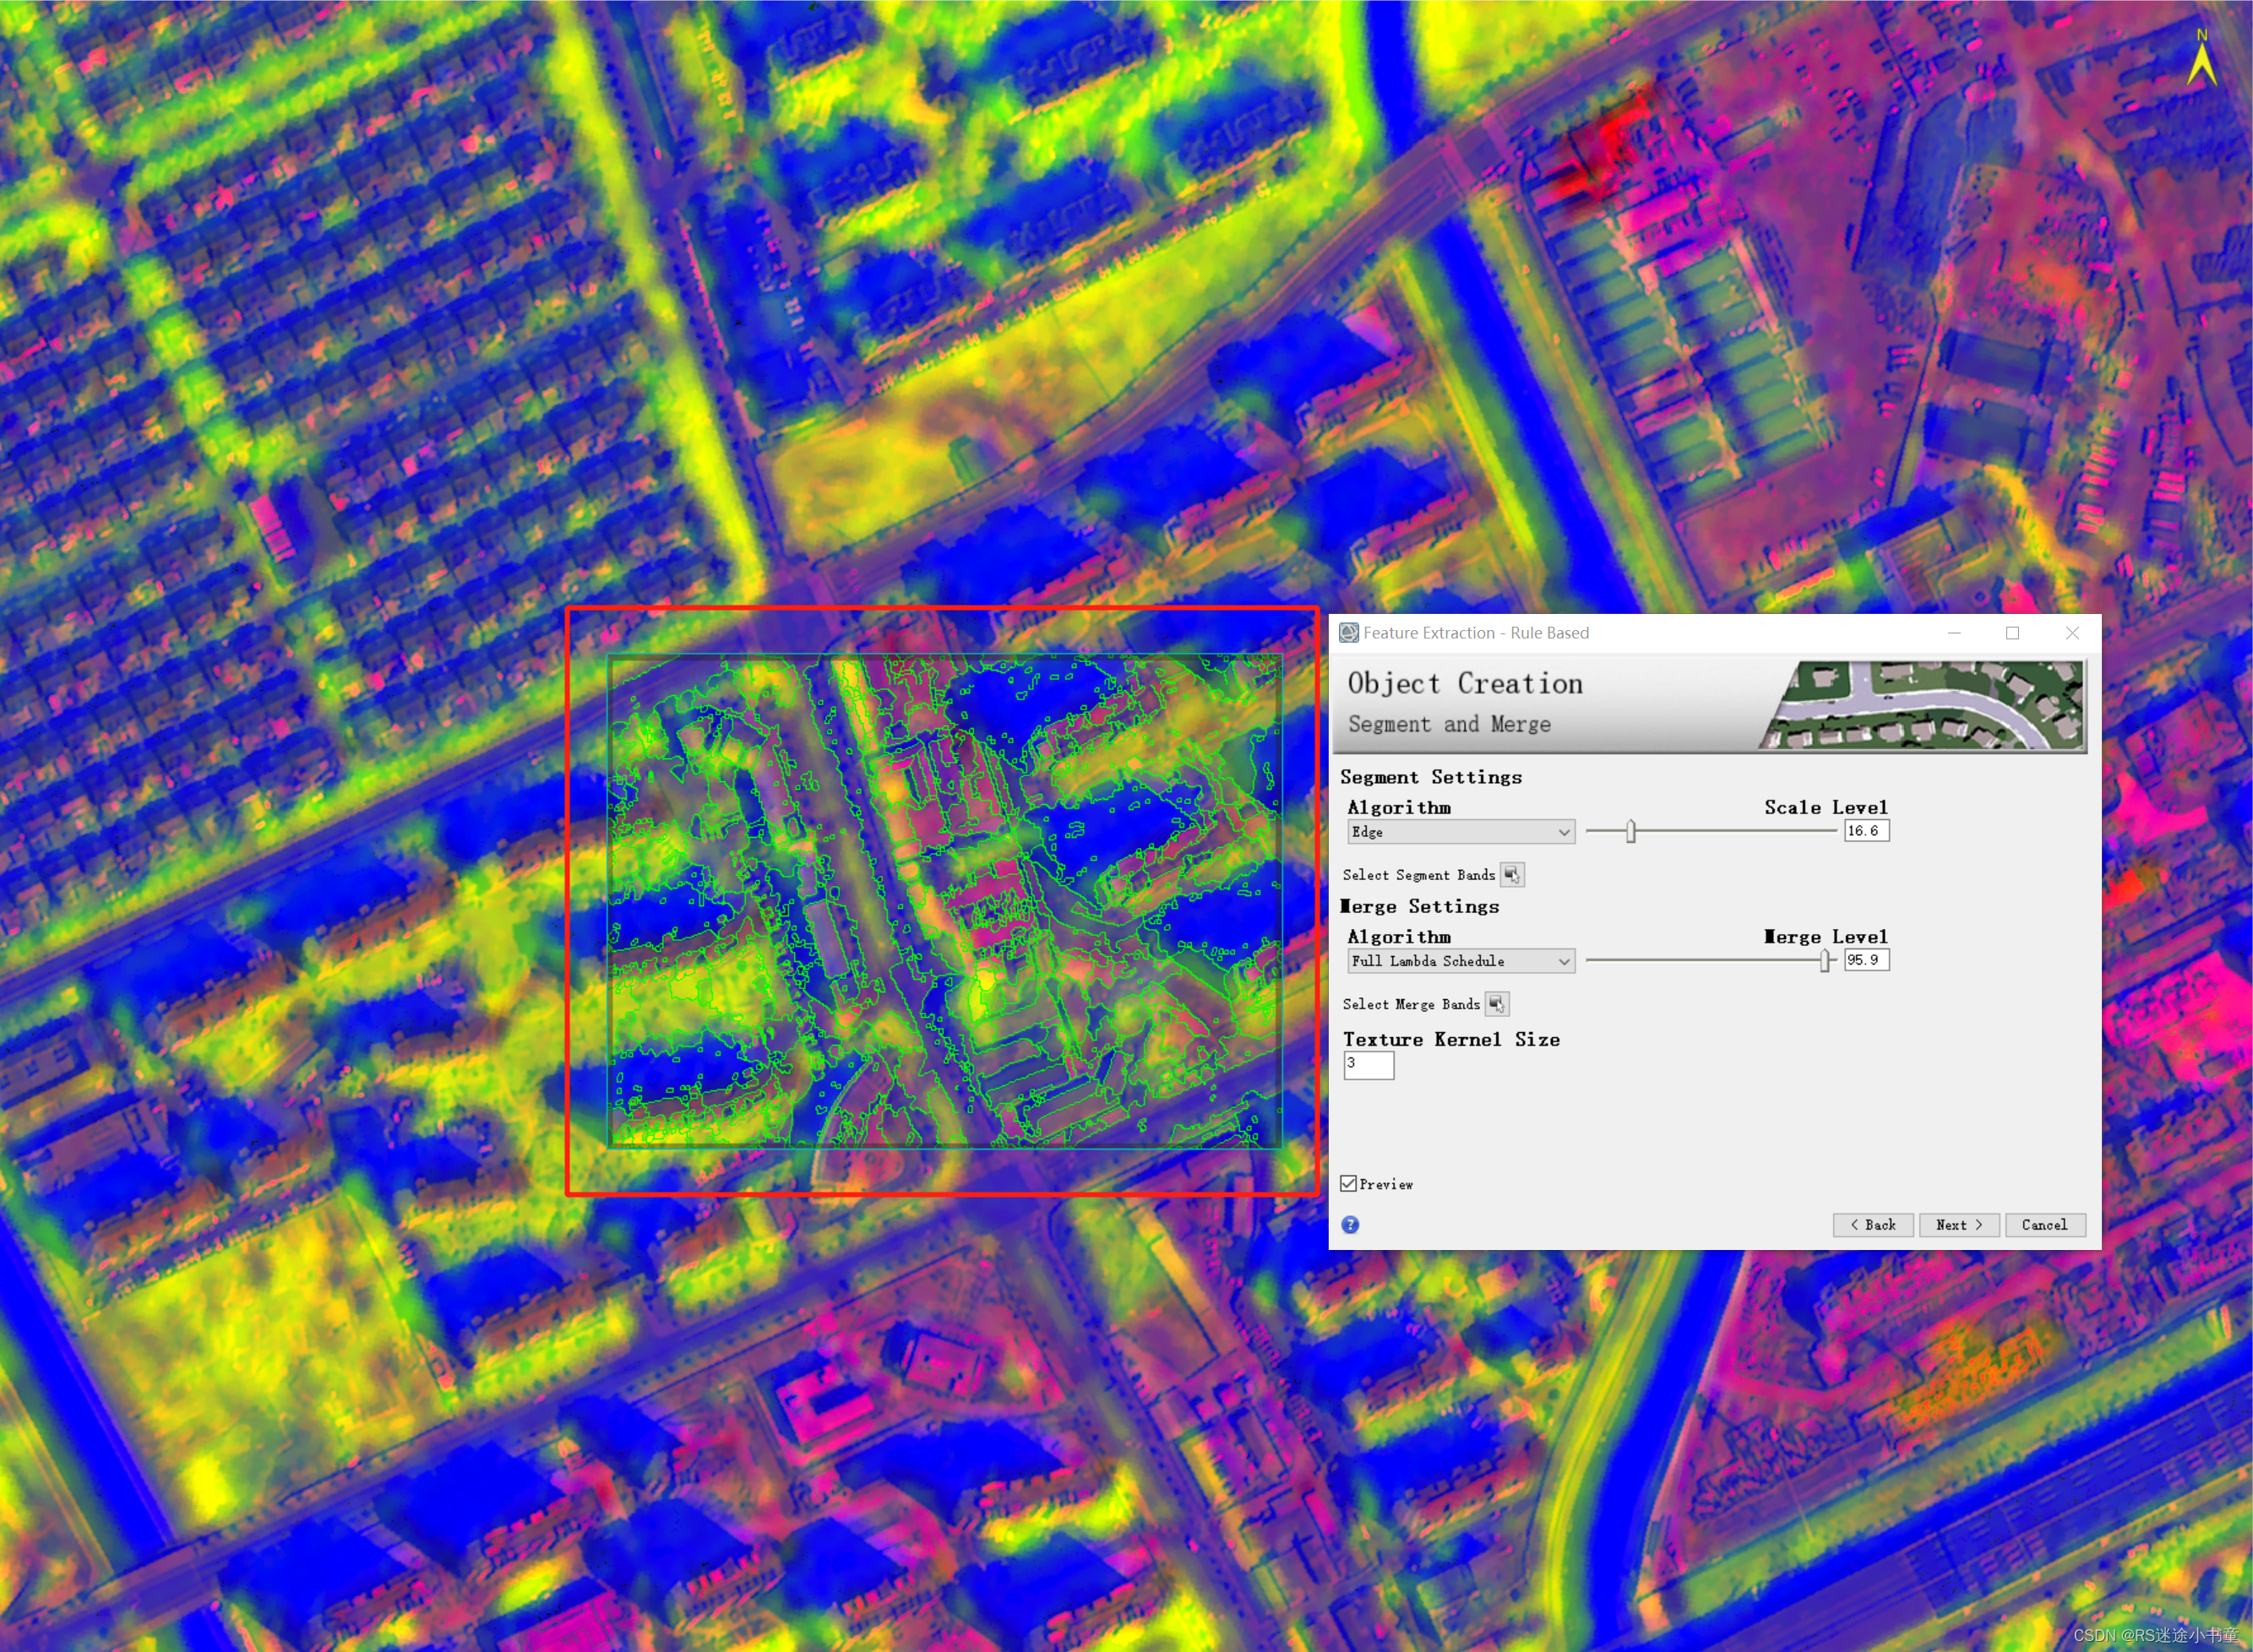Click the Scale Level slider handle
The width and height of the screenshot is (2253, 1652).
[x=1631, y=831]
